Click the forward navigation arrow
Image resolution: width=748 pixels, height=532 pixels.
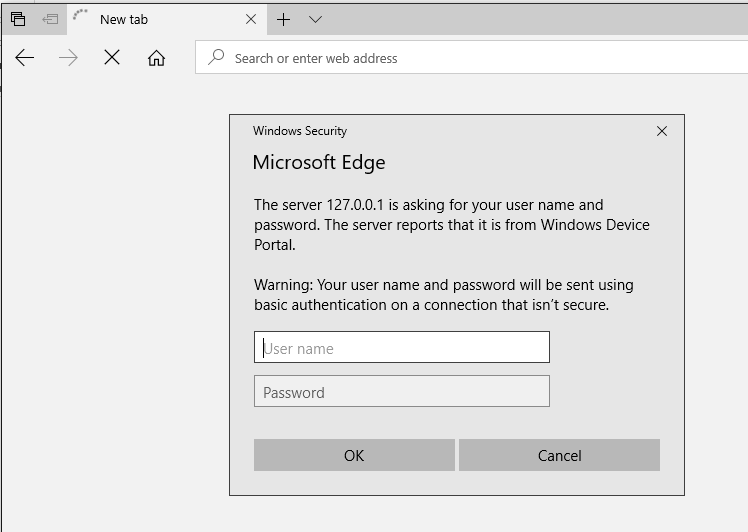68,58
